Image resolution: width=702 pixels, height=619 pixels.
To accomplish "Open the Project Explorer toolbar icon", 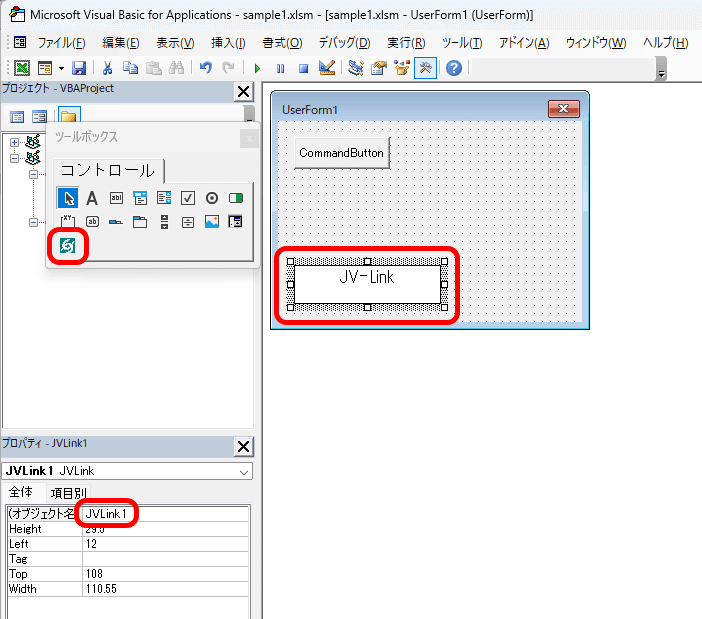I will [355, 68].
